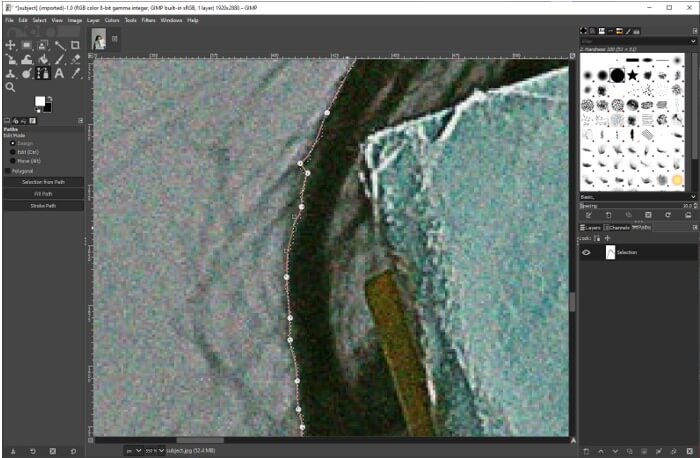Image resolution: width=700 pixels, height=458 pixels.
Task: Create a new brush
Action: [x=608, y=215]
